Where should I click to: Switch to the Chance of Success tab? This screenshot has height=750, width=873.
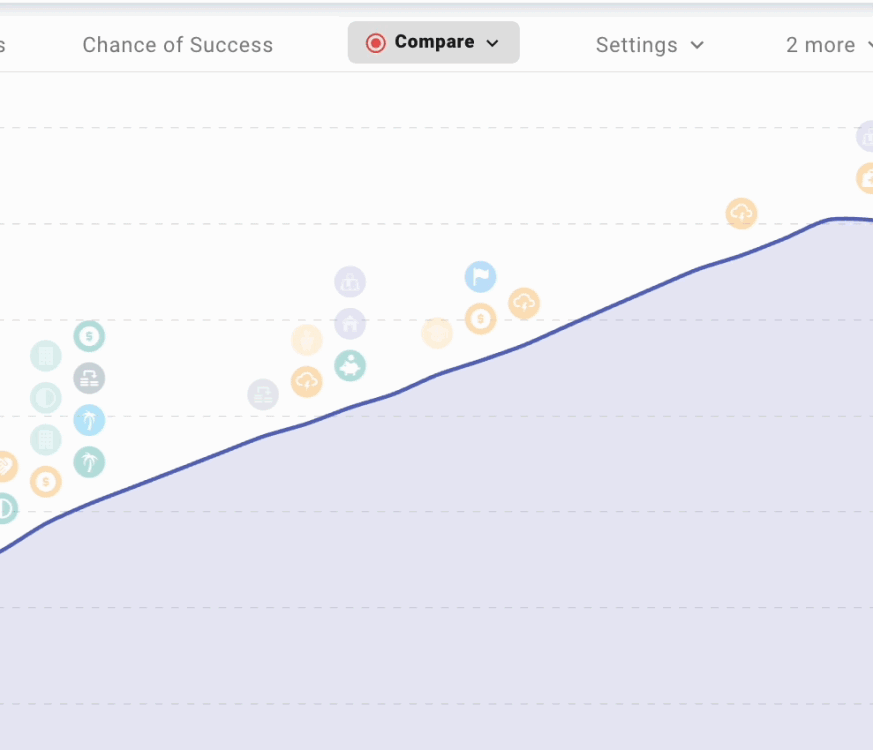[178, 45]
